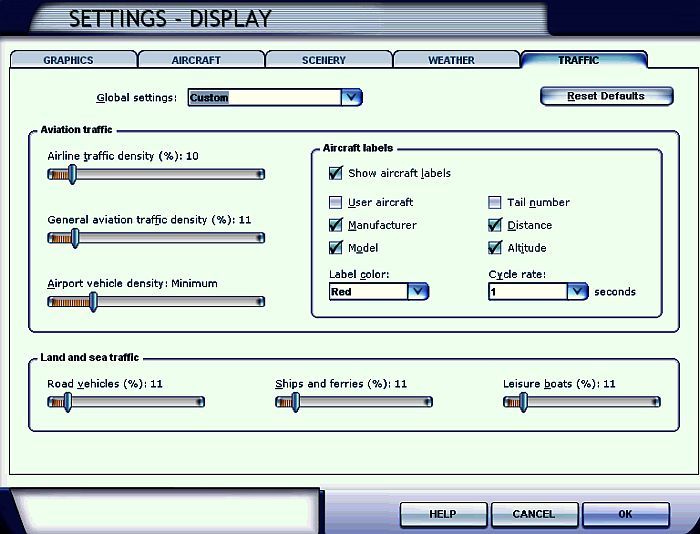Expand the Cycle rate dropdown
This screenshot has height=534, width=700.
[576, 292]
